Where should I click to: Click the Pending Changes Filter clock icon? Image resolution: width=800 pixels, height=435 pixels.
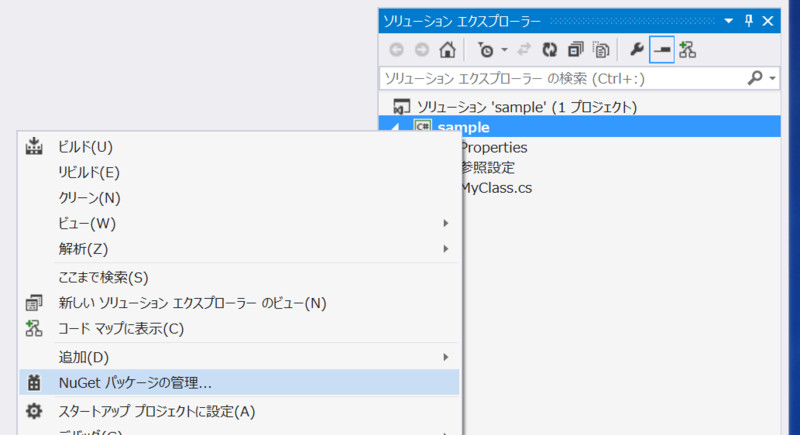click(x=485, y=50)
